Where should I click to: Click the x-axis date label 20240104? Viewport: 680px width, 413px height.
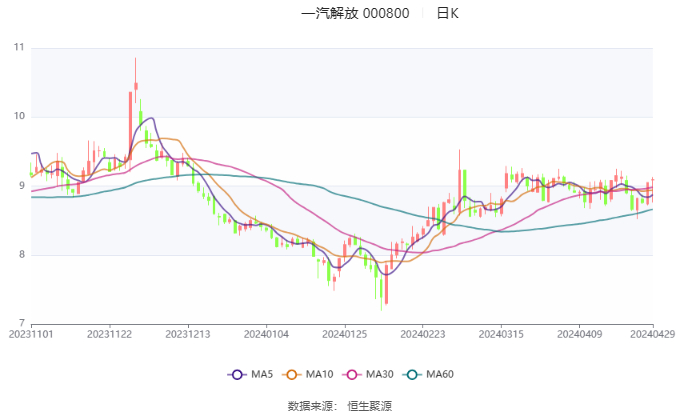coord(266,334)
